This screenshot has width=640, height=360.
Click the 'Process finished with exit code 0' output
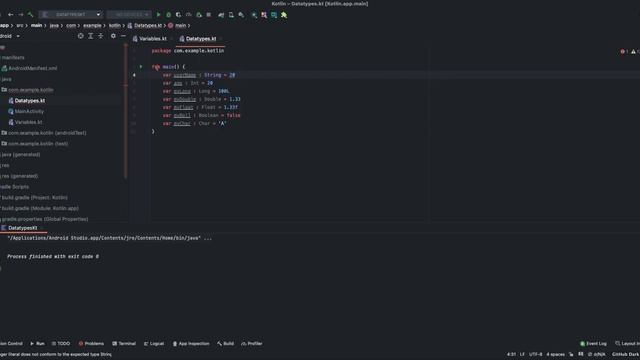[53, 256]
